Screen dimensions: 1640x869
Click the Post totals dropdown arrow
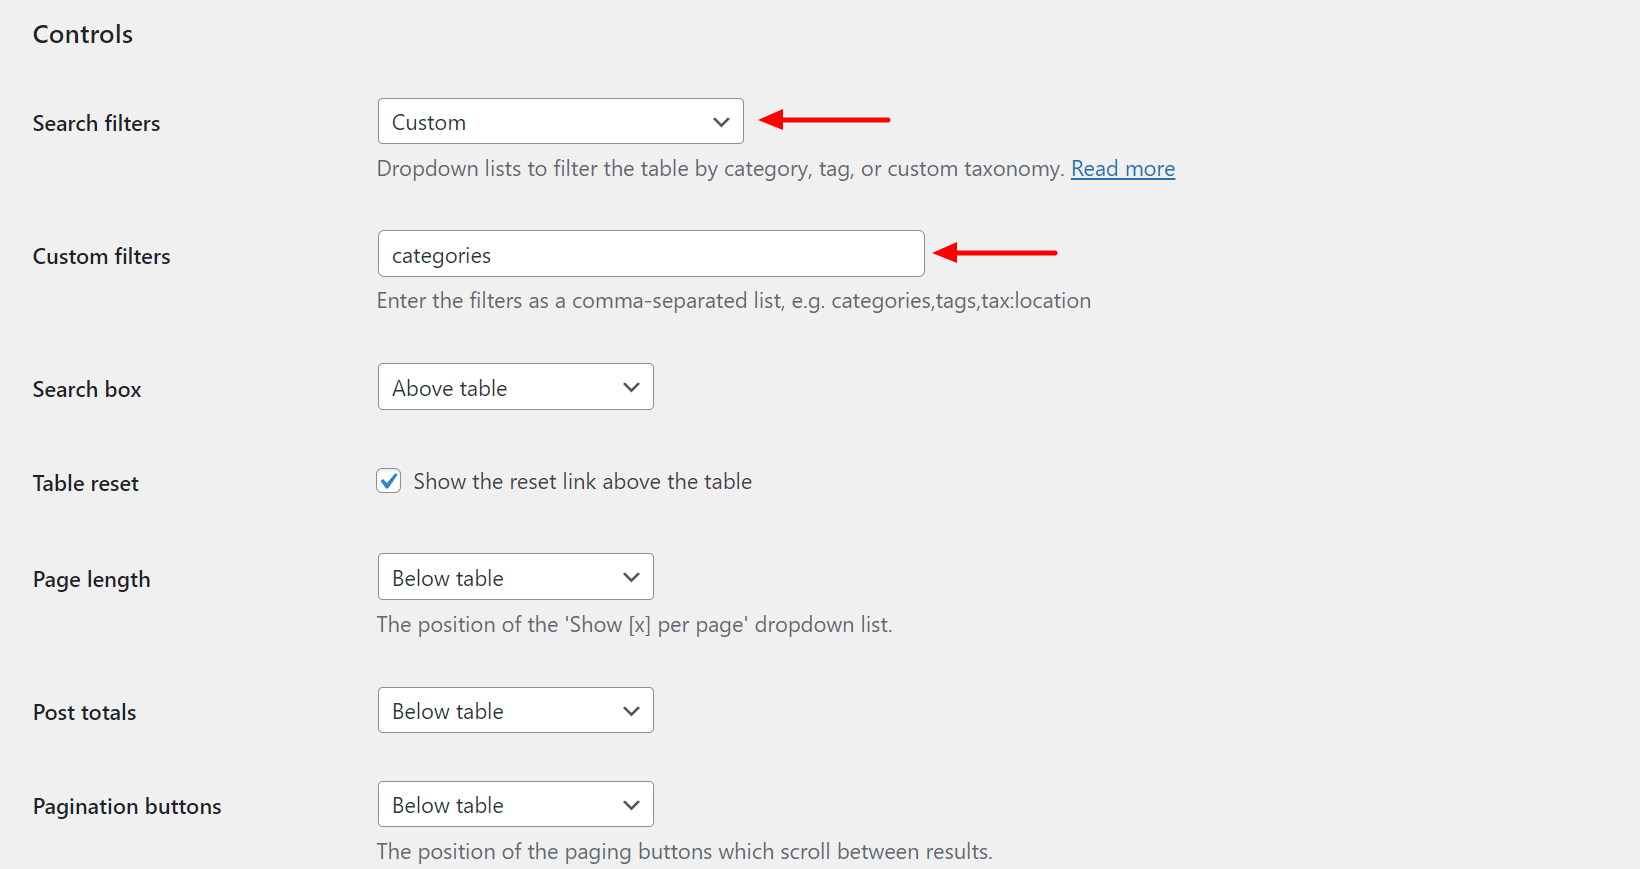click(x=630, y=710)
